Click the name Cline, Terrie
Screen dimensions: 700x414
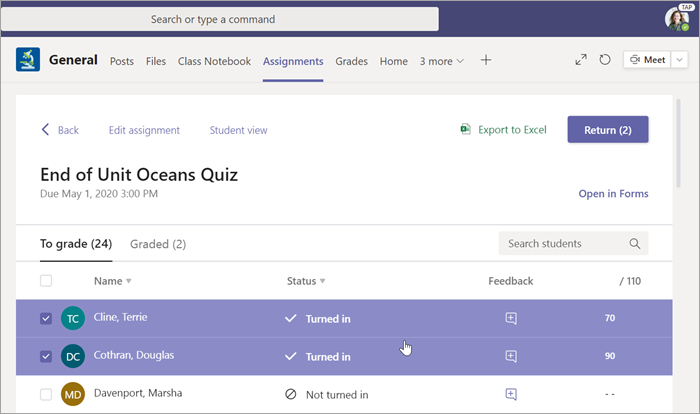[x=121, y=317]
